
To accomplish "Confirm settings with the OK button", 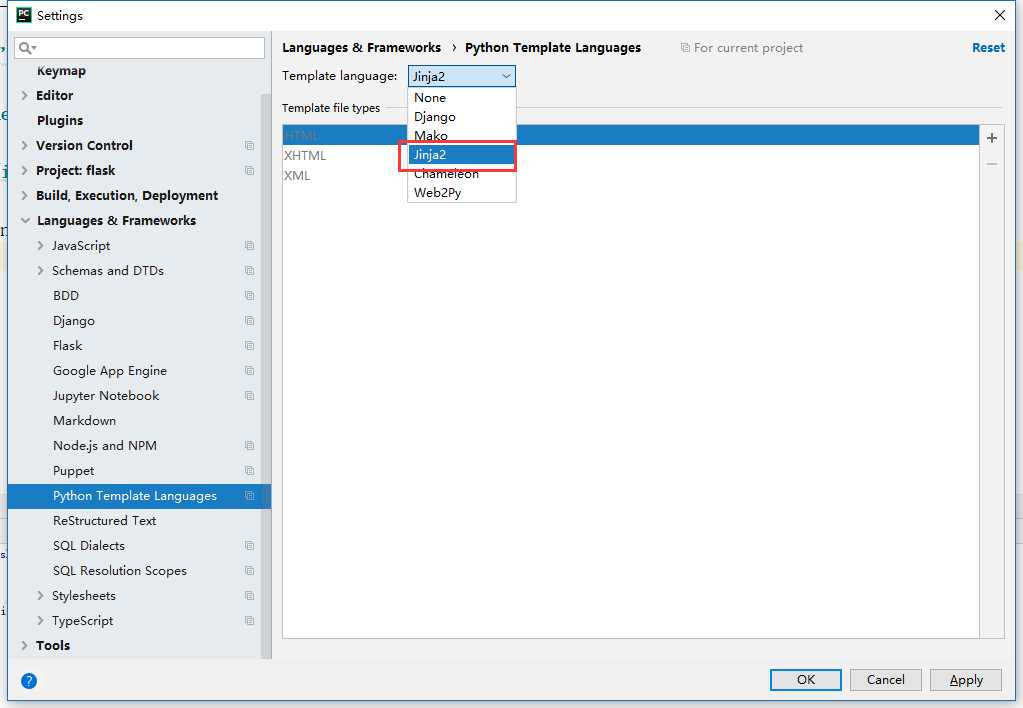I will click(x=806, y=679).
